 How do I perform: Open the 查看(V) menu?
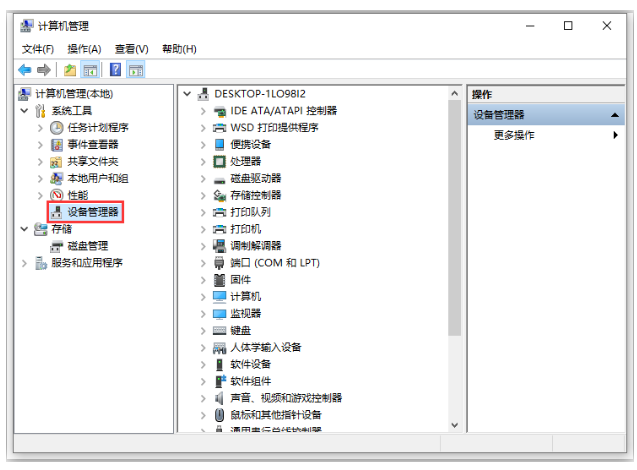[131, 49]
